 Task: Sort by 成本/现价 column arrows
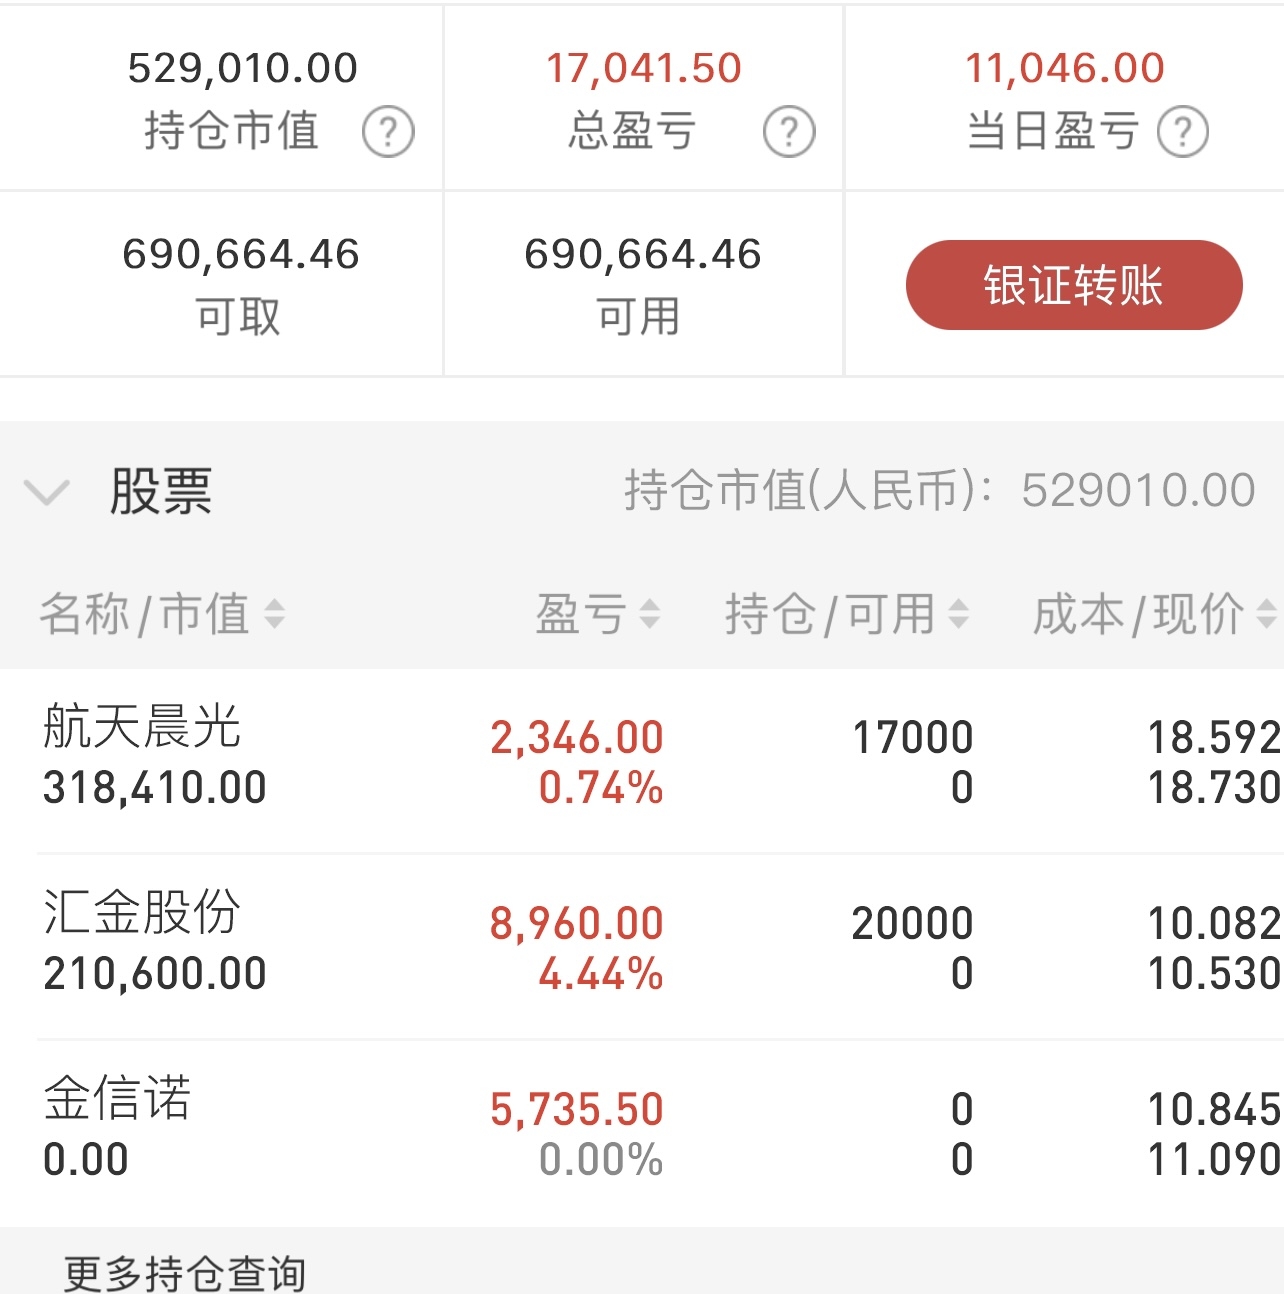(1266, 614)
